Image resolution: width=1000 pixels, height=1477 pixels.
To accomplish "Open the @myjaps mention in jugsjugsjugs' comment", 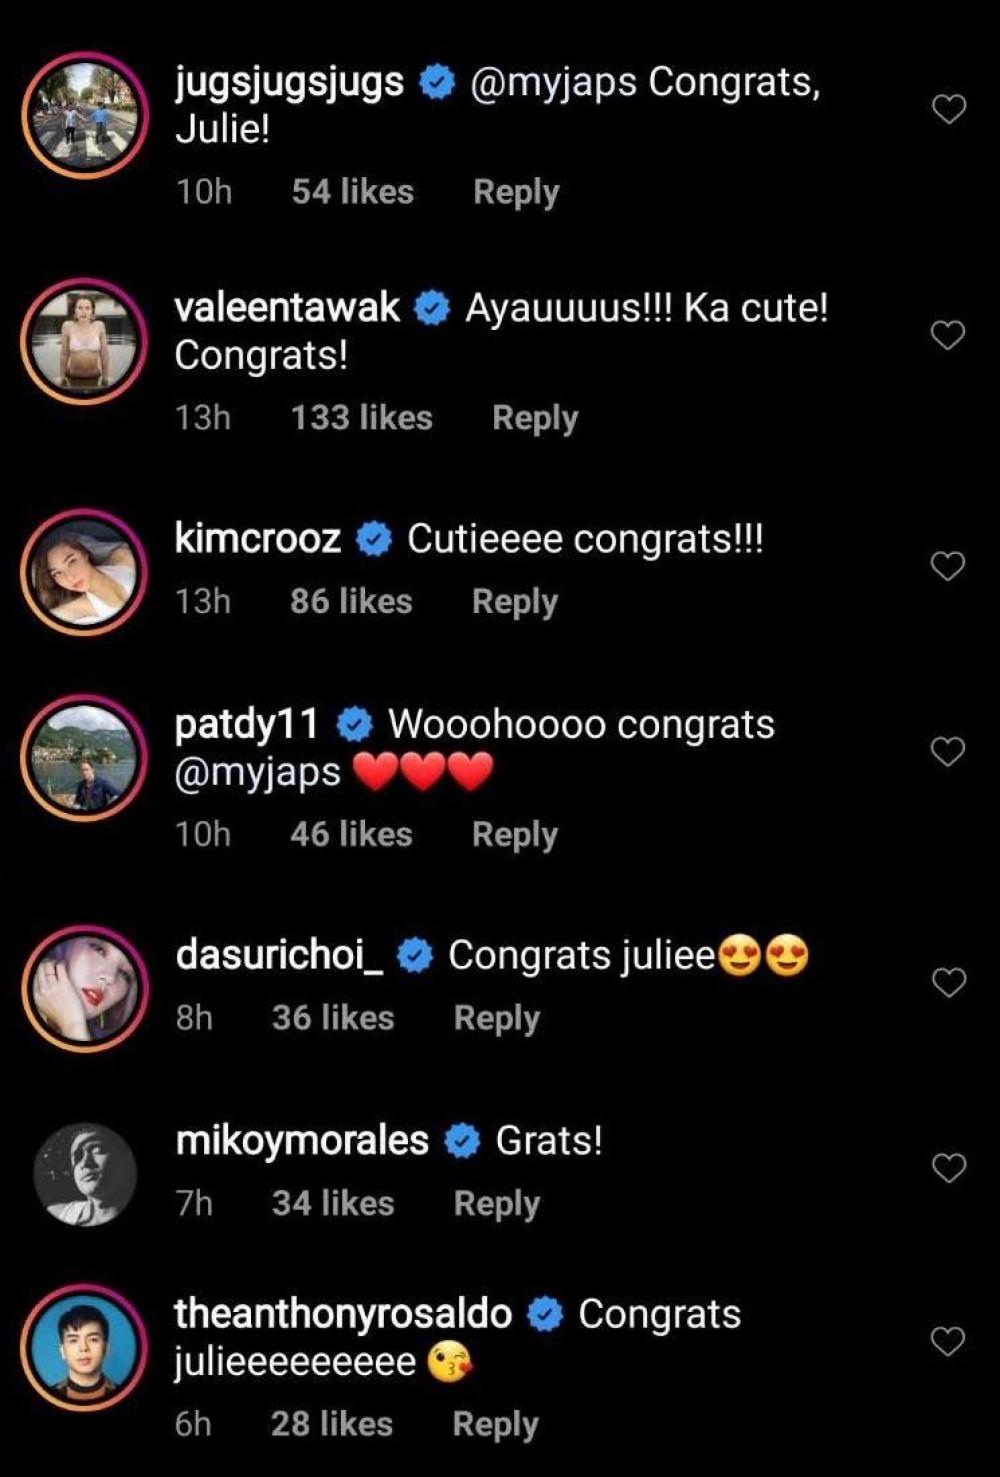I will [x=553, y=82].
